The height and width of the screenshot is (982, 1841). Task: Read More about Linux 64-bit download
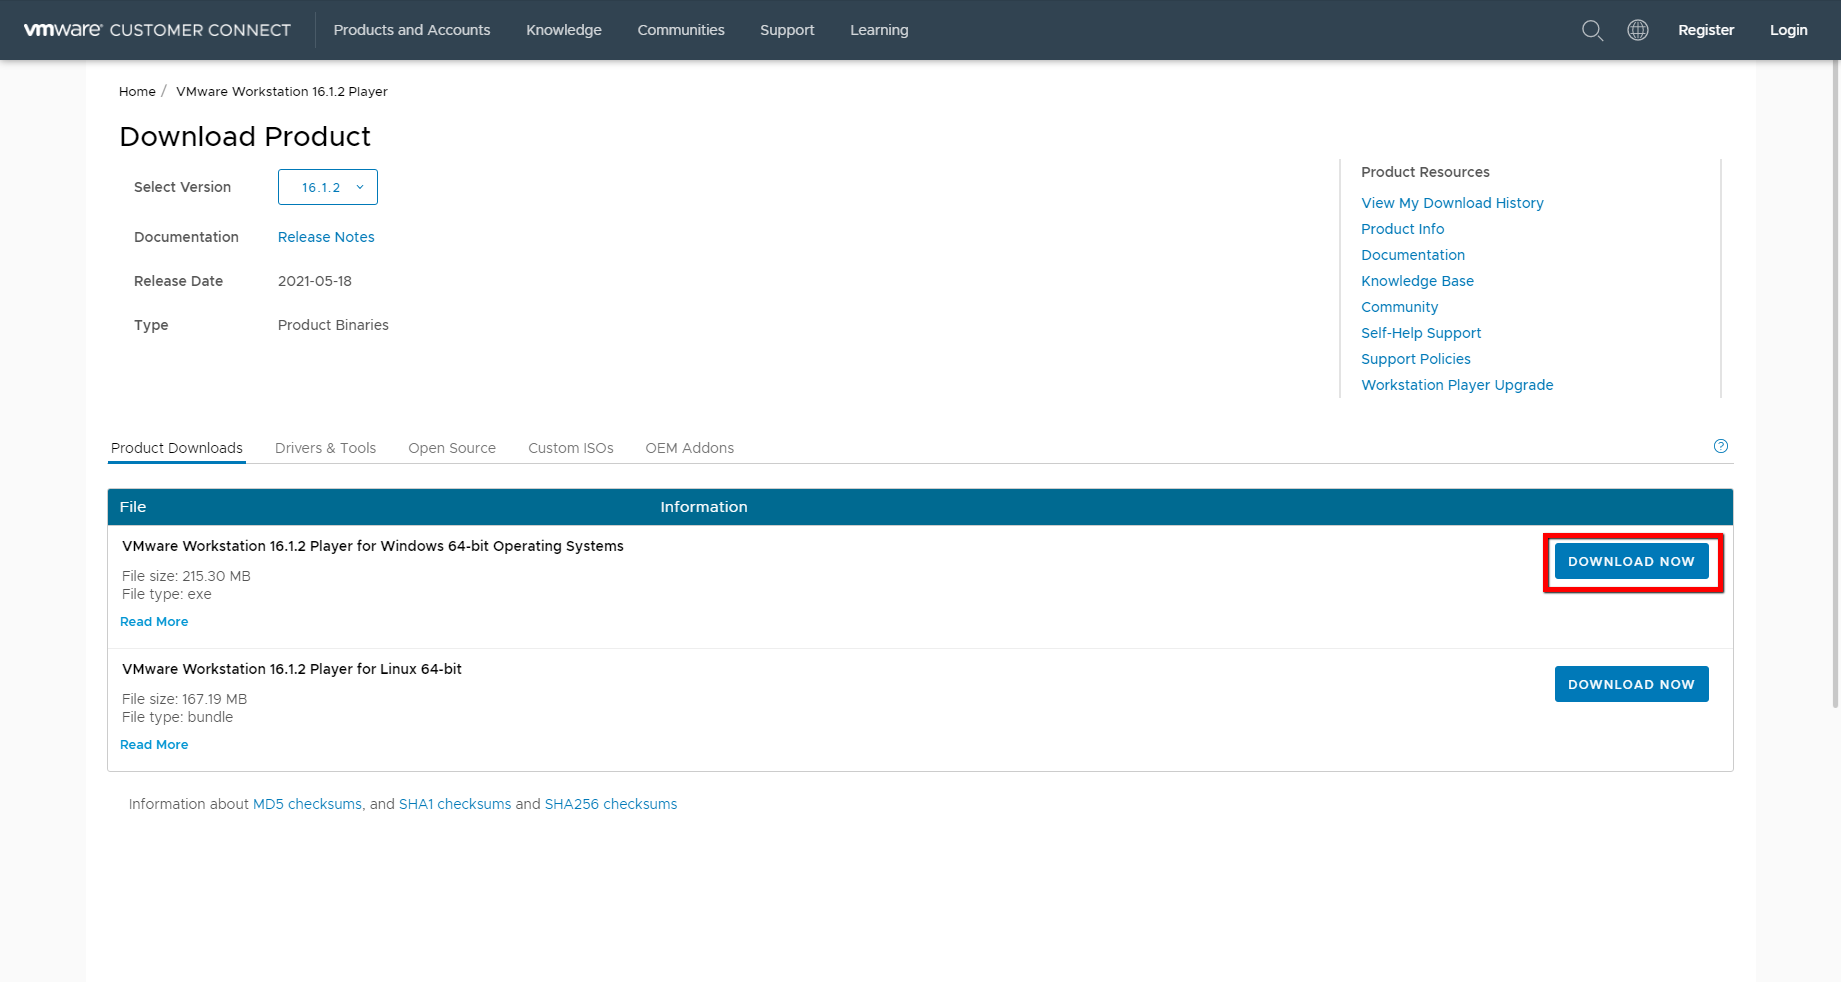(154, 745)
